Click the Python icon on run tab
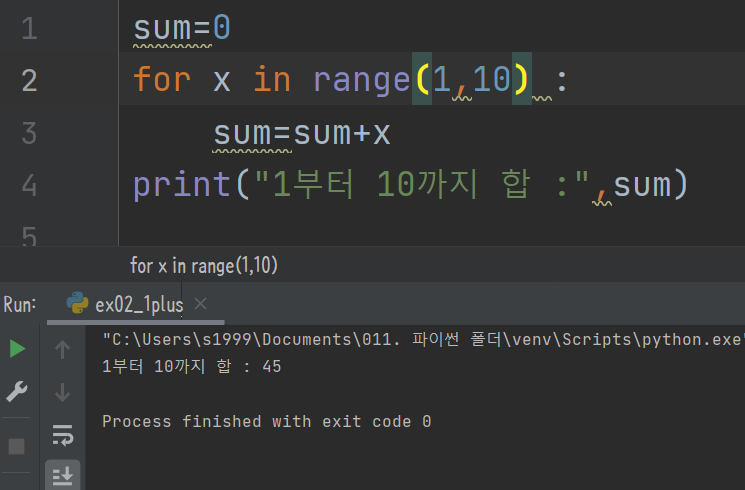 (77, 303)
